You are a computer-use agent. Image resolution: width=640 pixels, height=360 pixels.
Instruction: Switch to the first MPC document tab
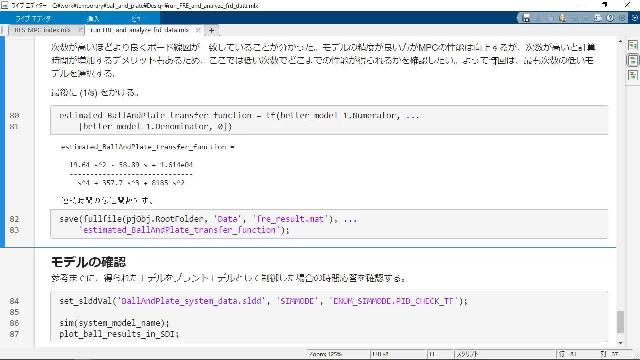point(42,30)
